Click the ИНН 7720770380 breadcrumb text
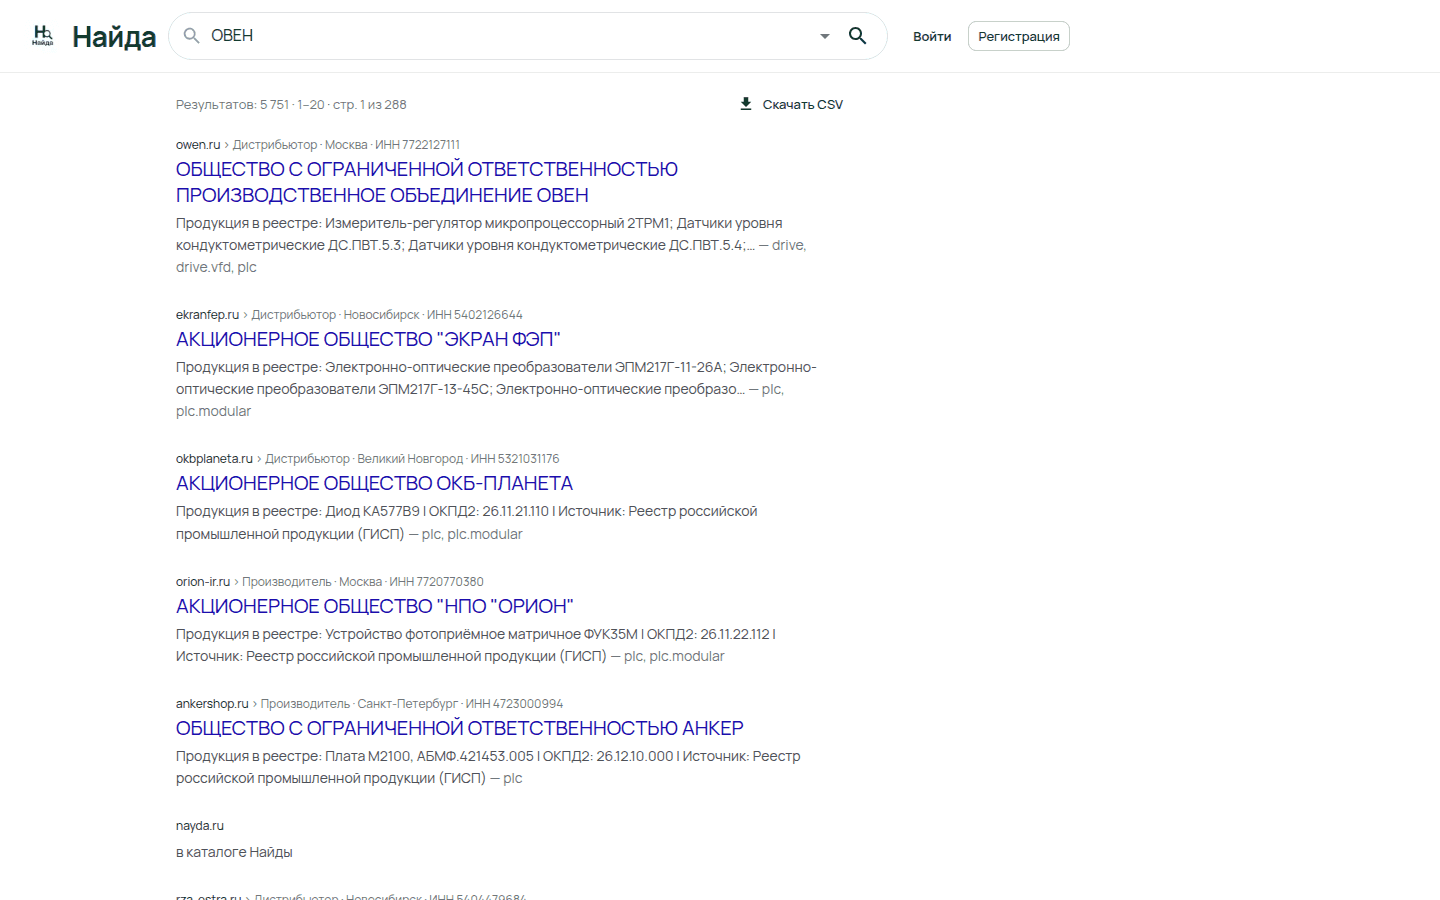 point(436,582)
